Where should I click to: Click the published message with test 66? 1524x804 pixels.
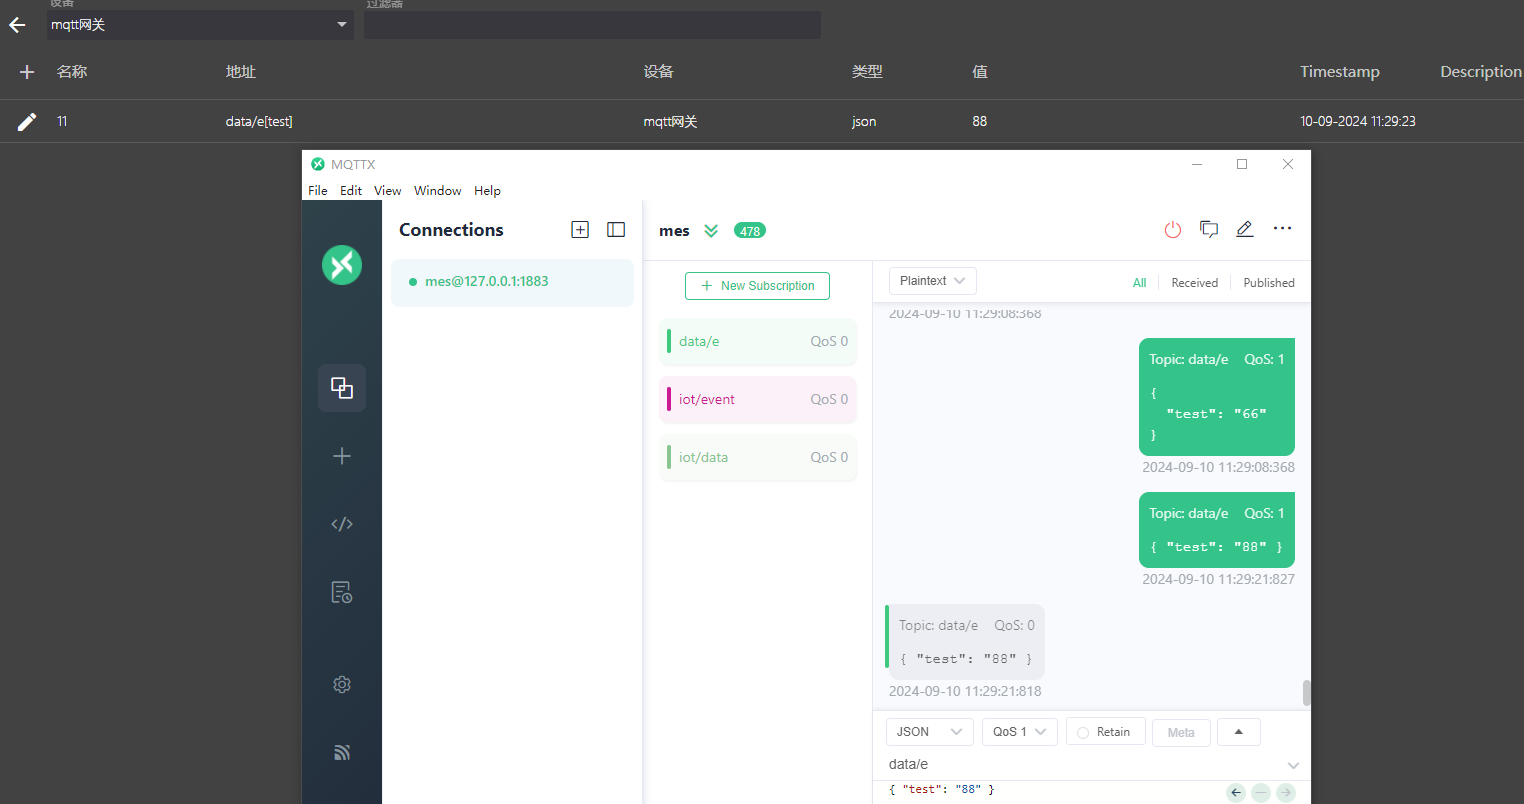1217,397
